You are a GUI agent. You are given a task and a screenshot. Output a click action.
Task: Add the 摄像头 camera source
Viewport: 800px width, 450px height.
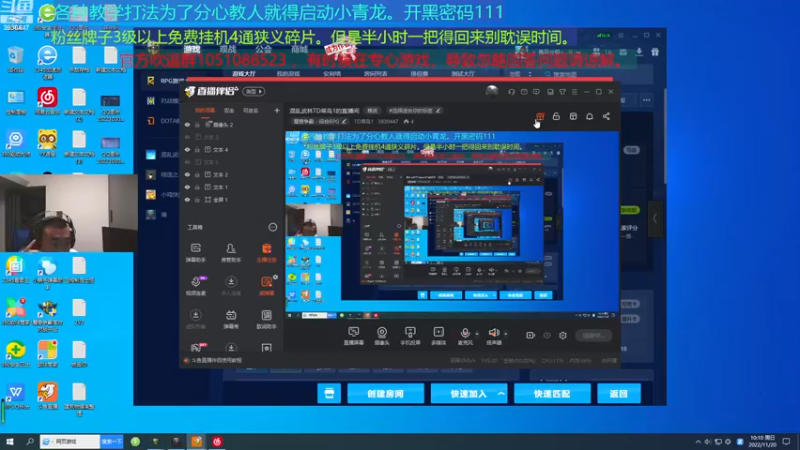pyautogui.click(x=382, y=336)
